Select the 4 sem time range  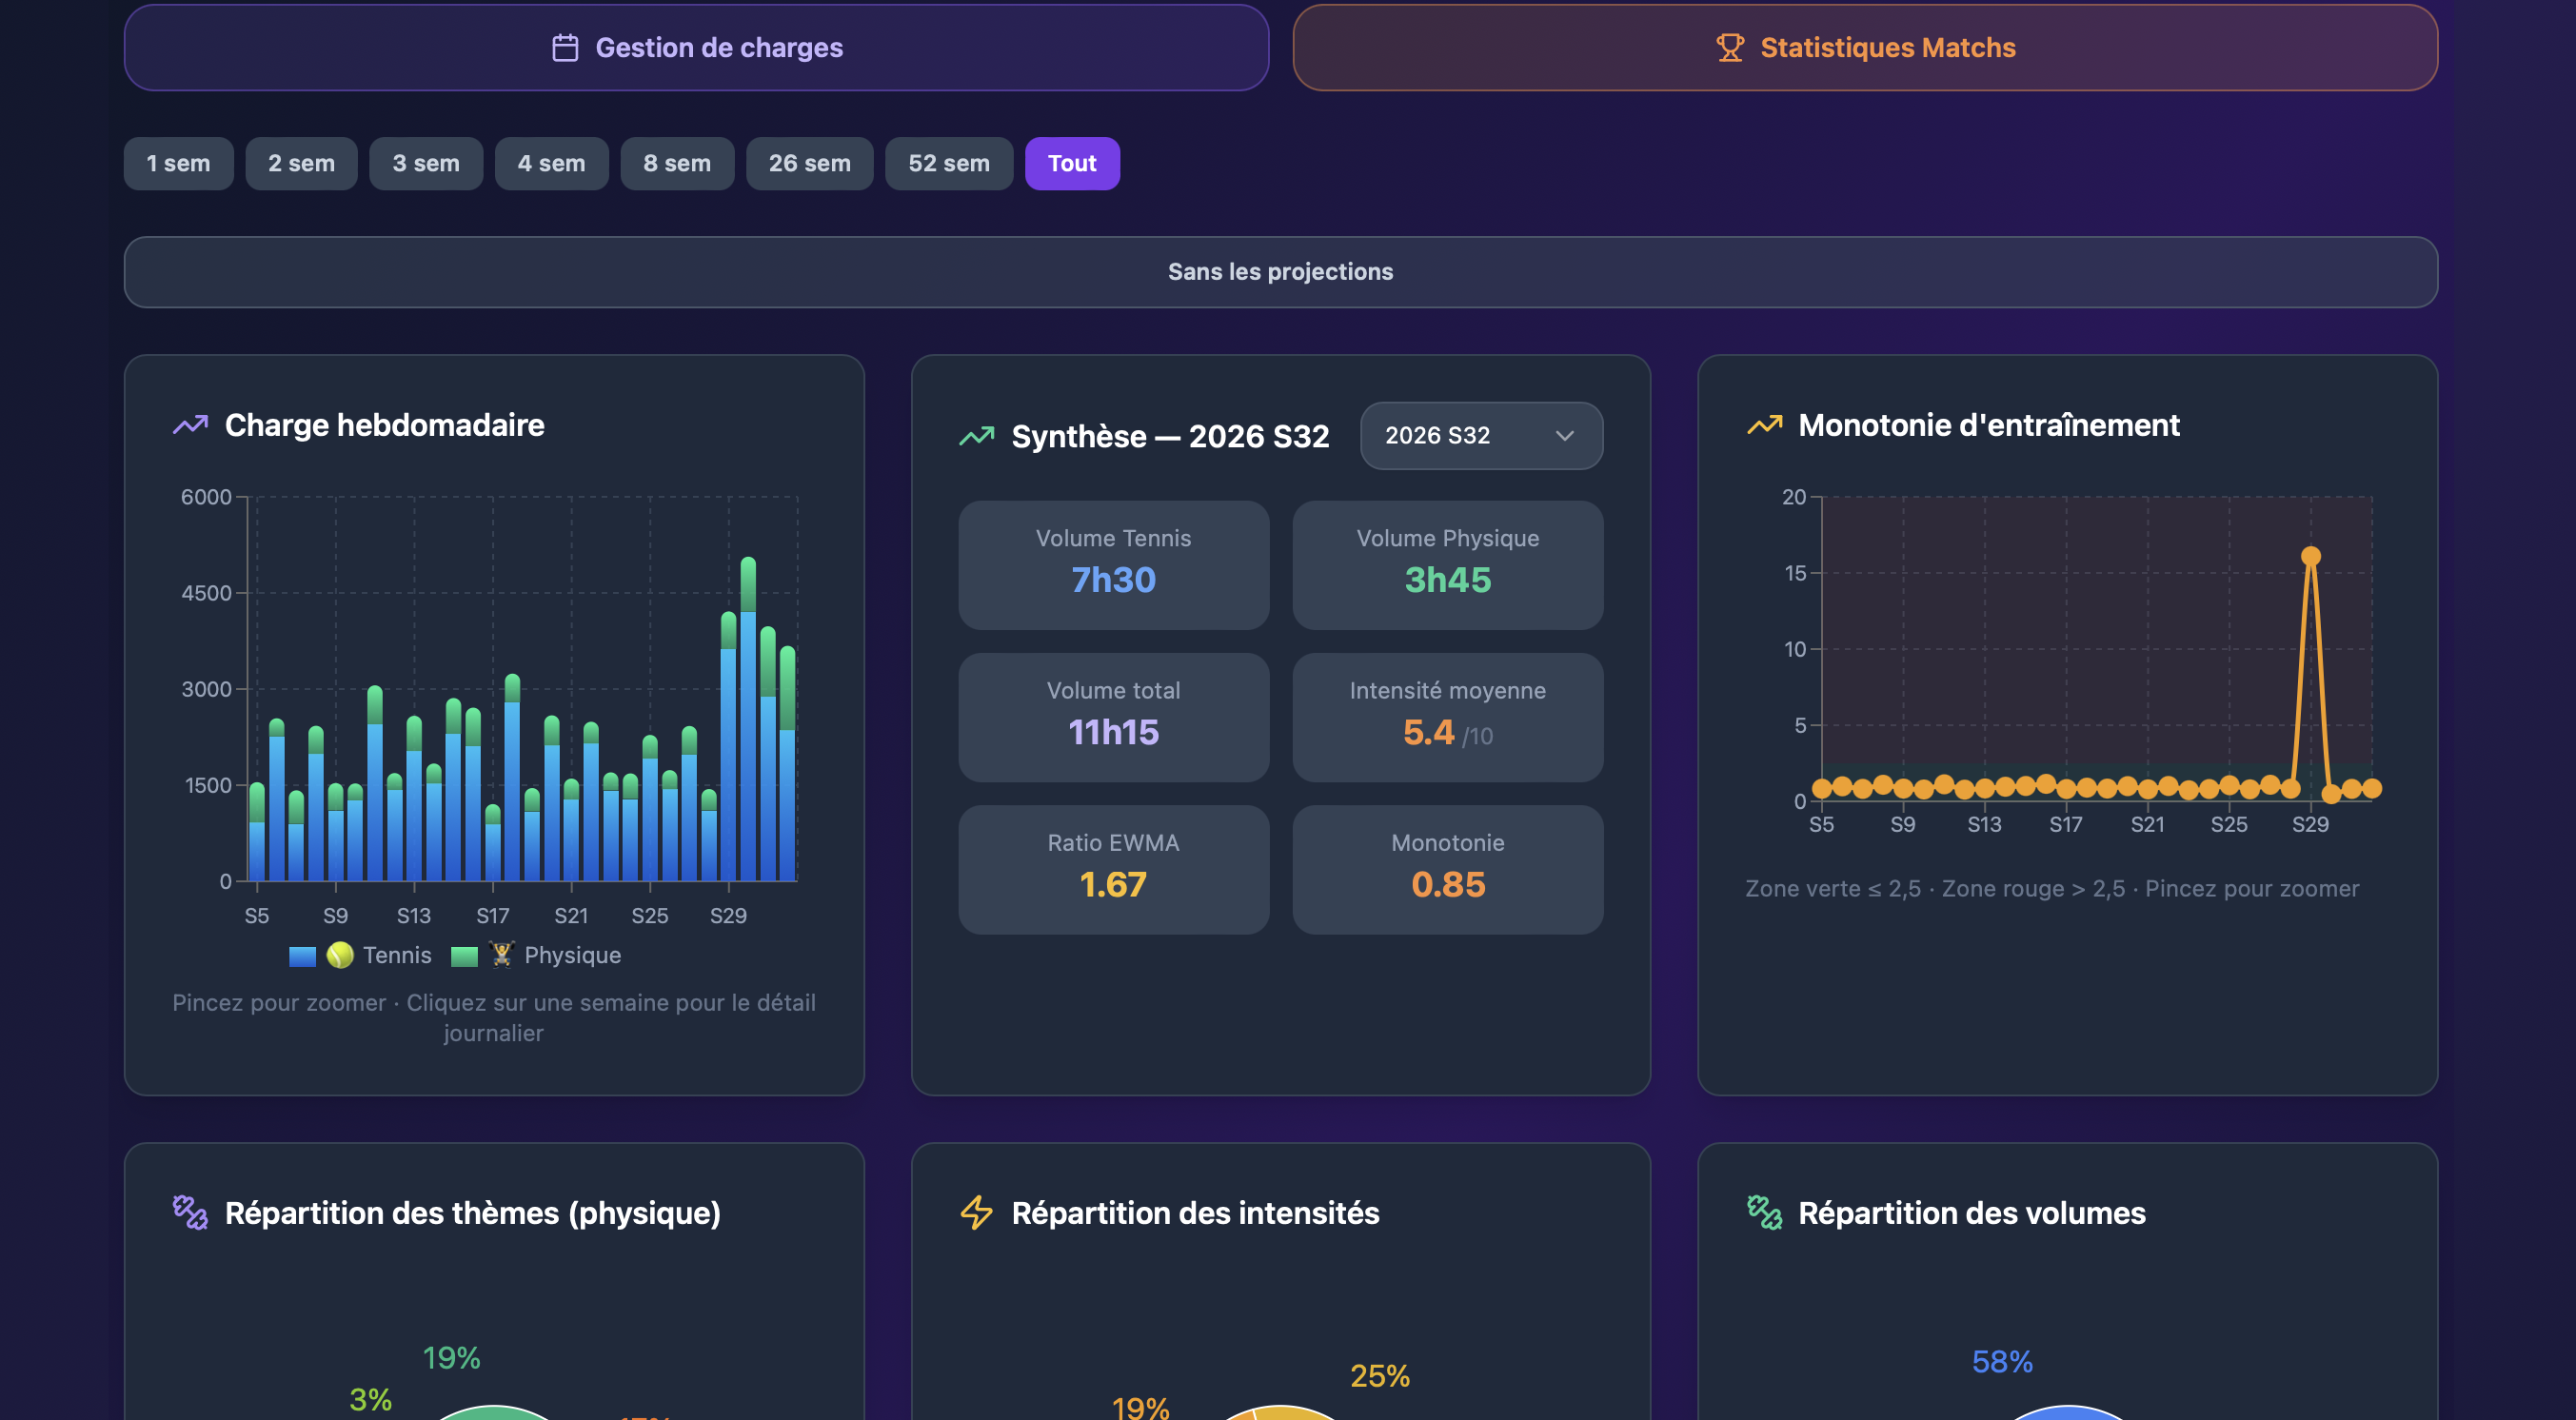[x=551, y=163]
